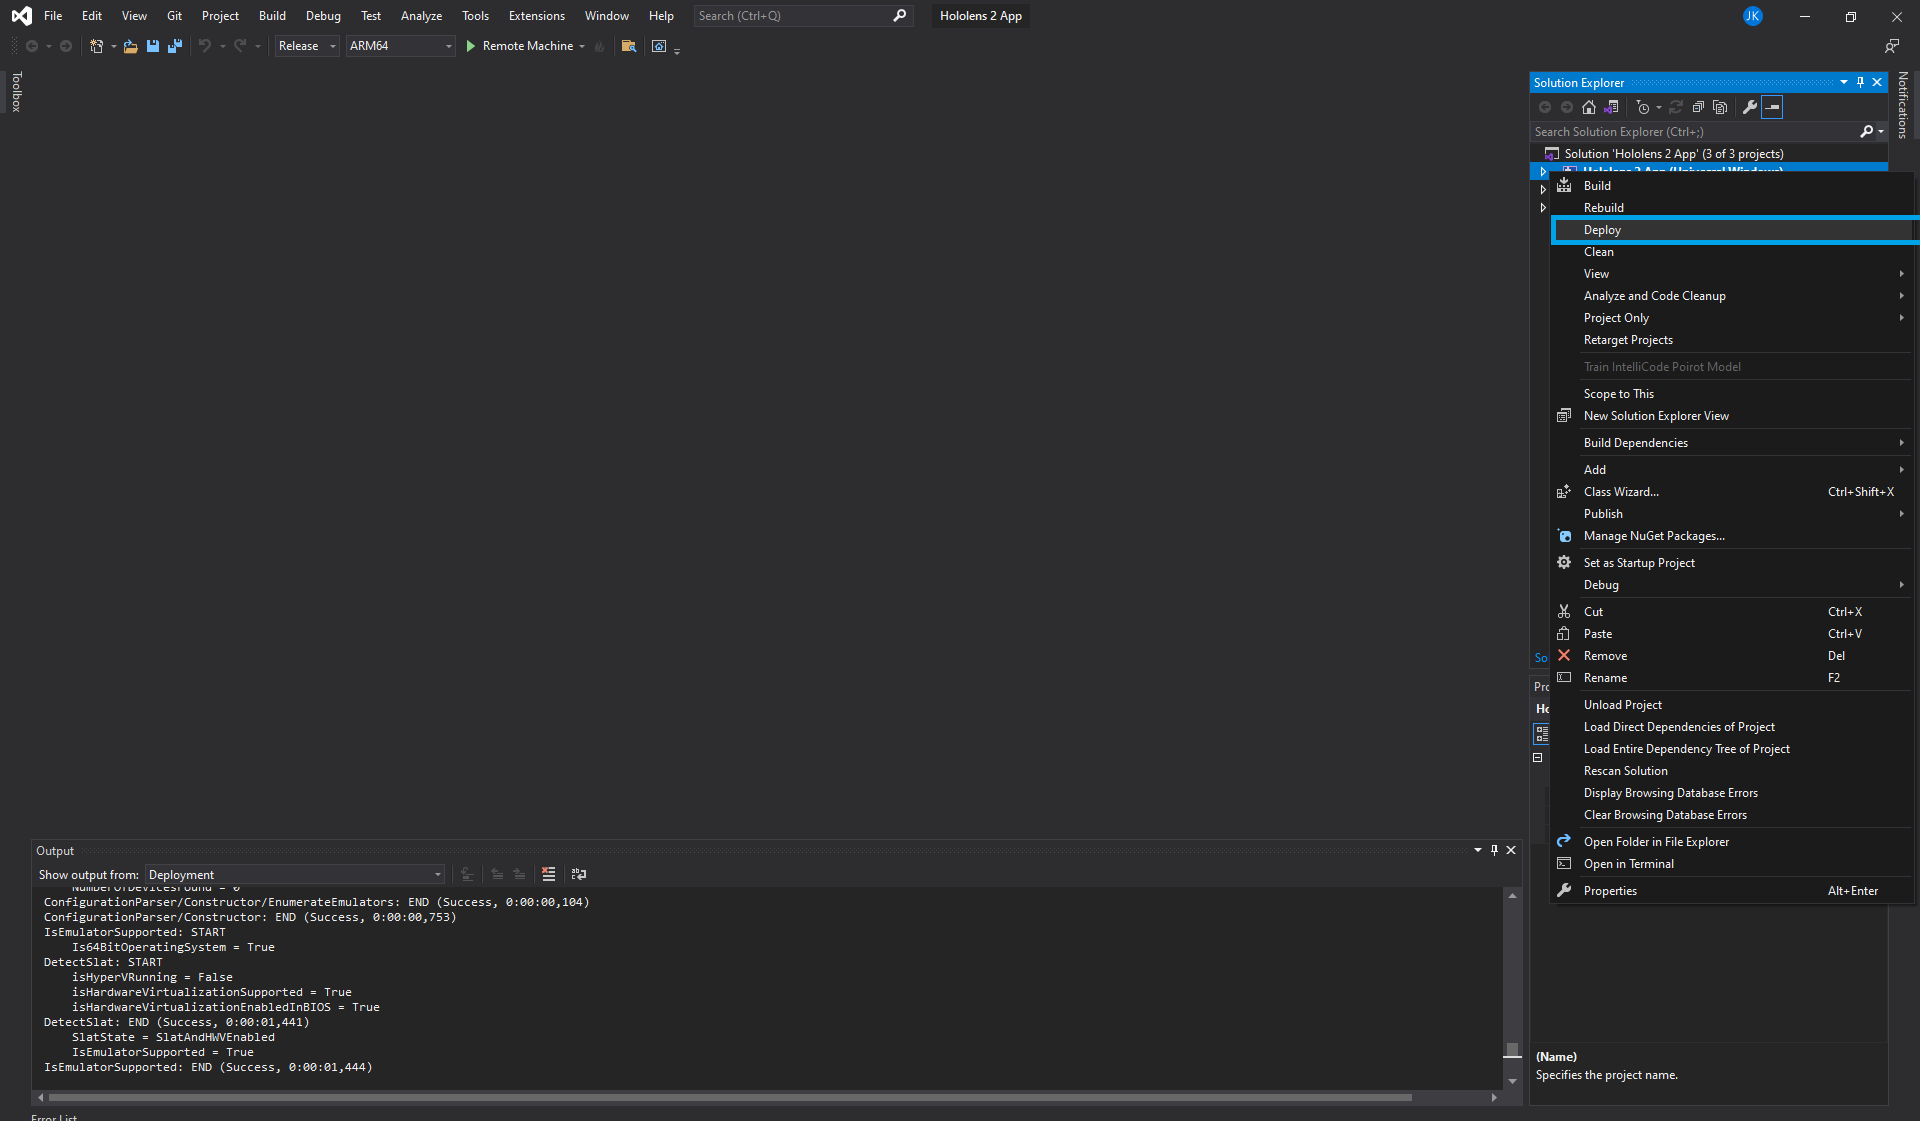Toggle Word Wrap in Output panel
Image resolution: width=1920 pixels, height=1121 pixels.
(579, 874)
